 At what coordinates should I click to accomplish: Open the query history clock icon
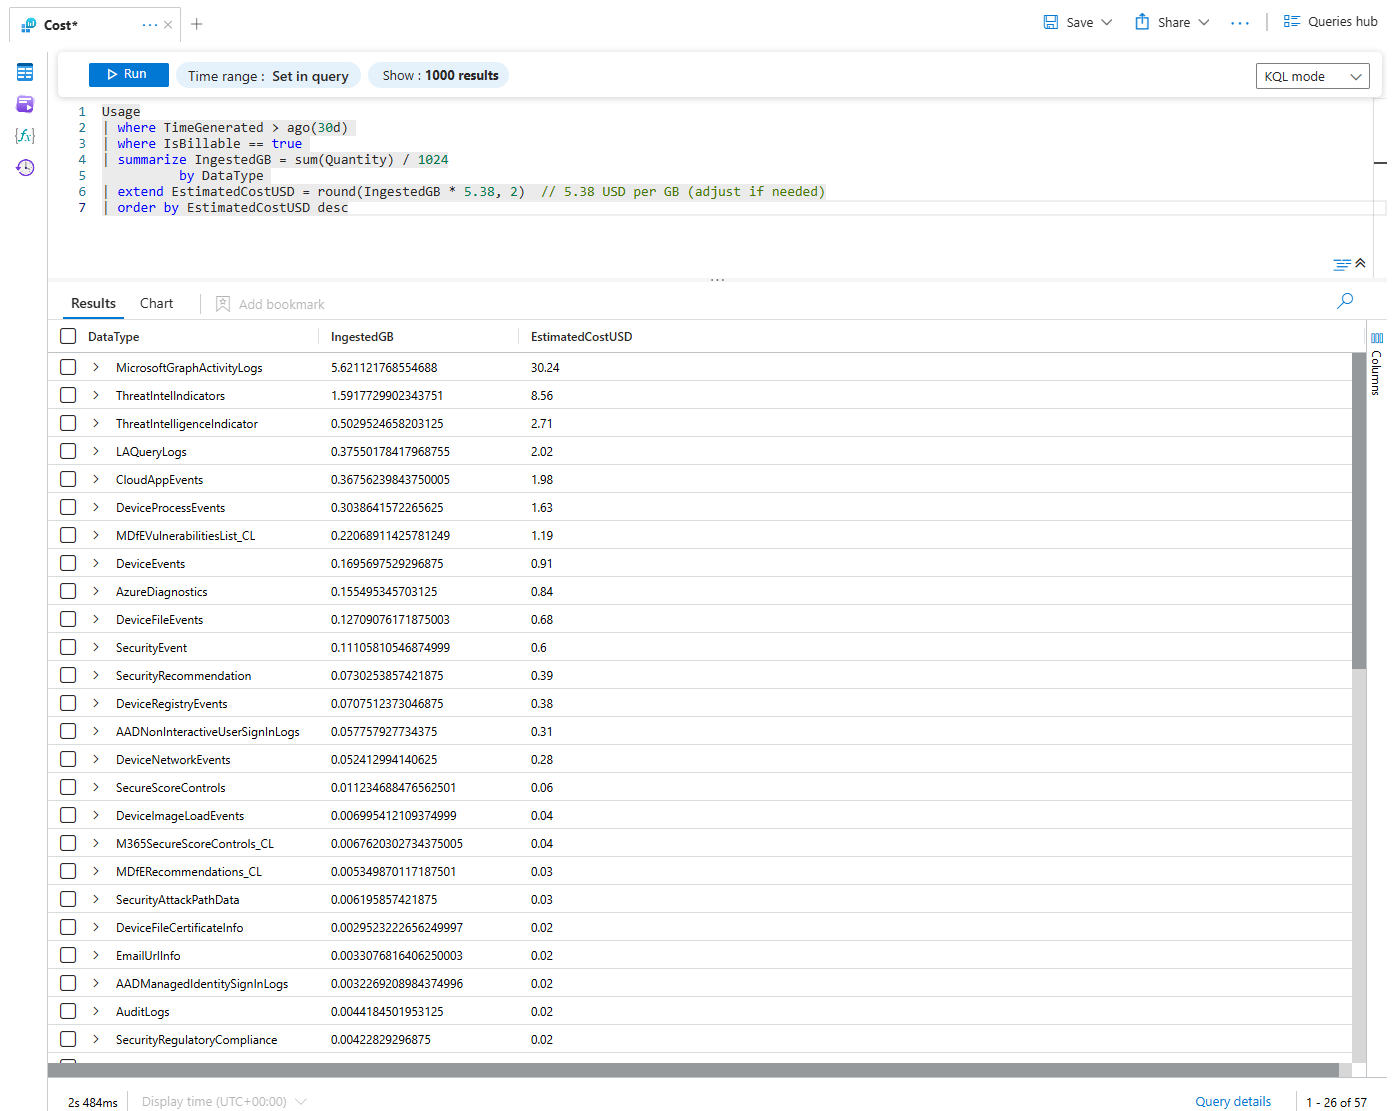point(25,168)
